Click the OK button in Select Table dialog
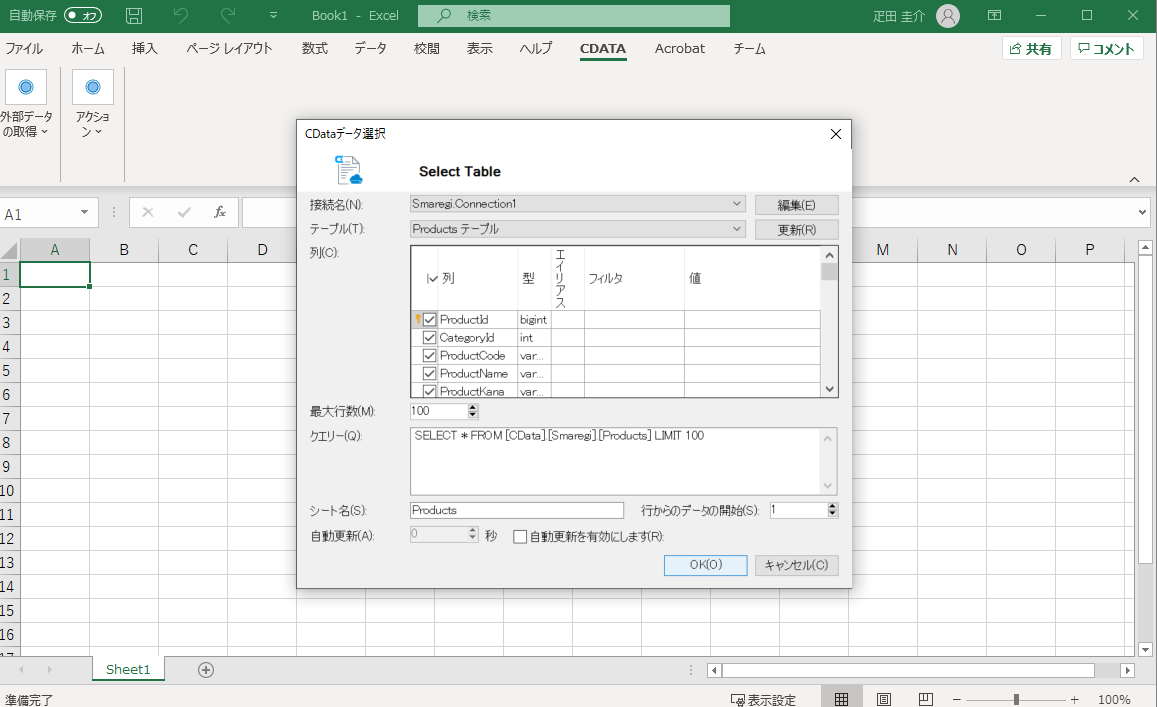 click(704, 565)
